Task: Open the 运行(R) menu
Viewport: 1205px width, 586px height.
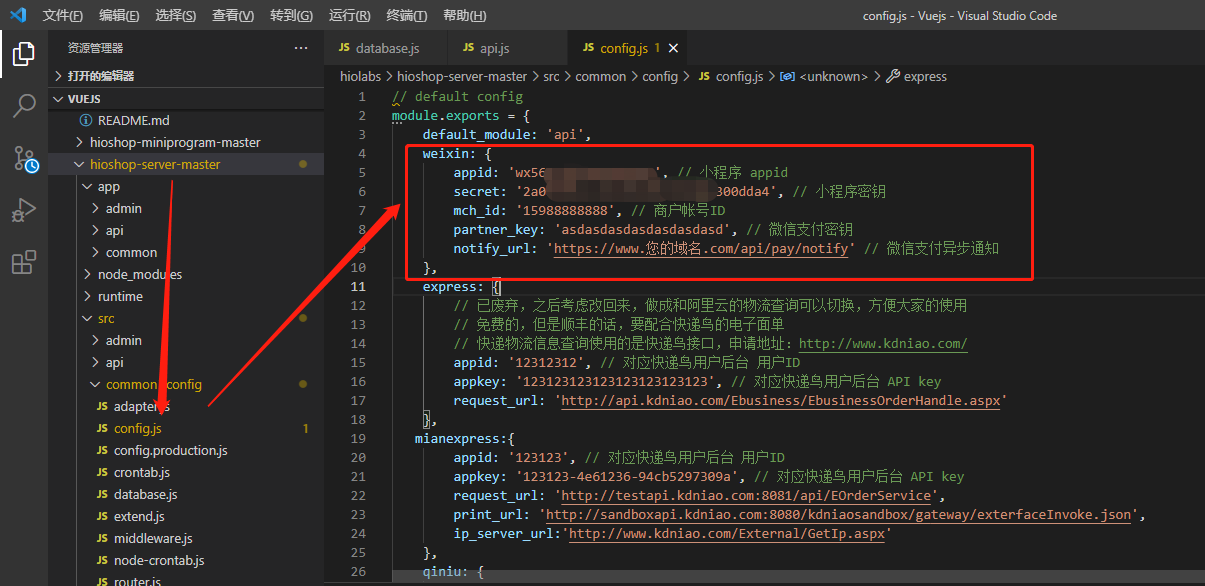Action: pyautogui.click(x=349, y=16)
